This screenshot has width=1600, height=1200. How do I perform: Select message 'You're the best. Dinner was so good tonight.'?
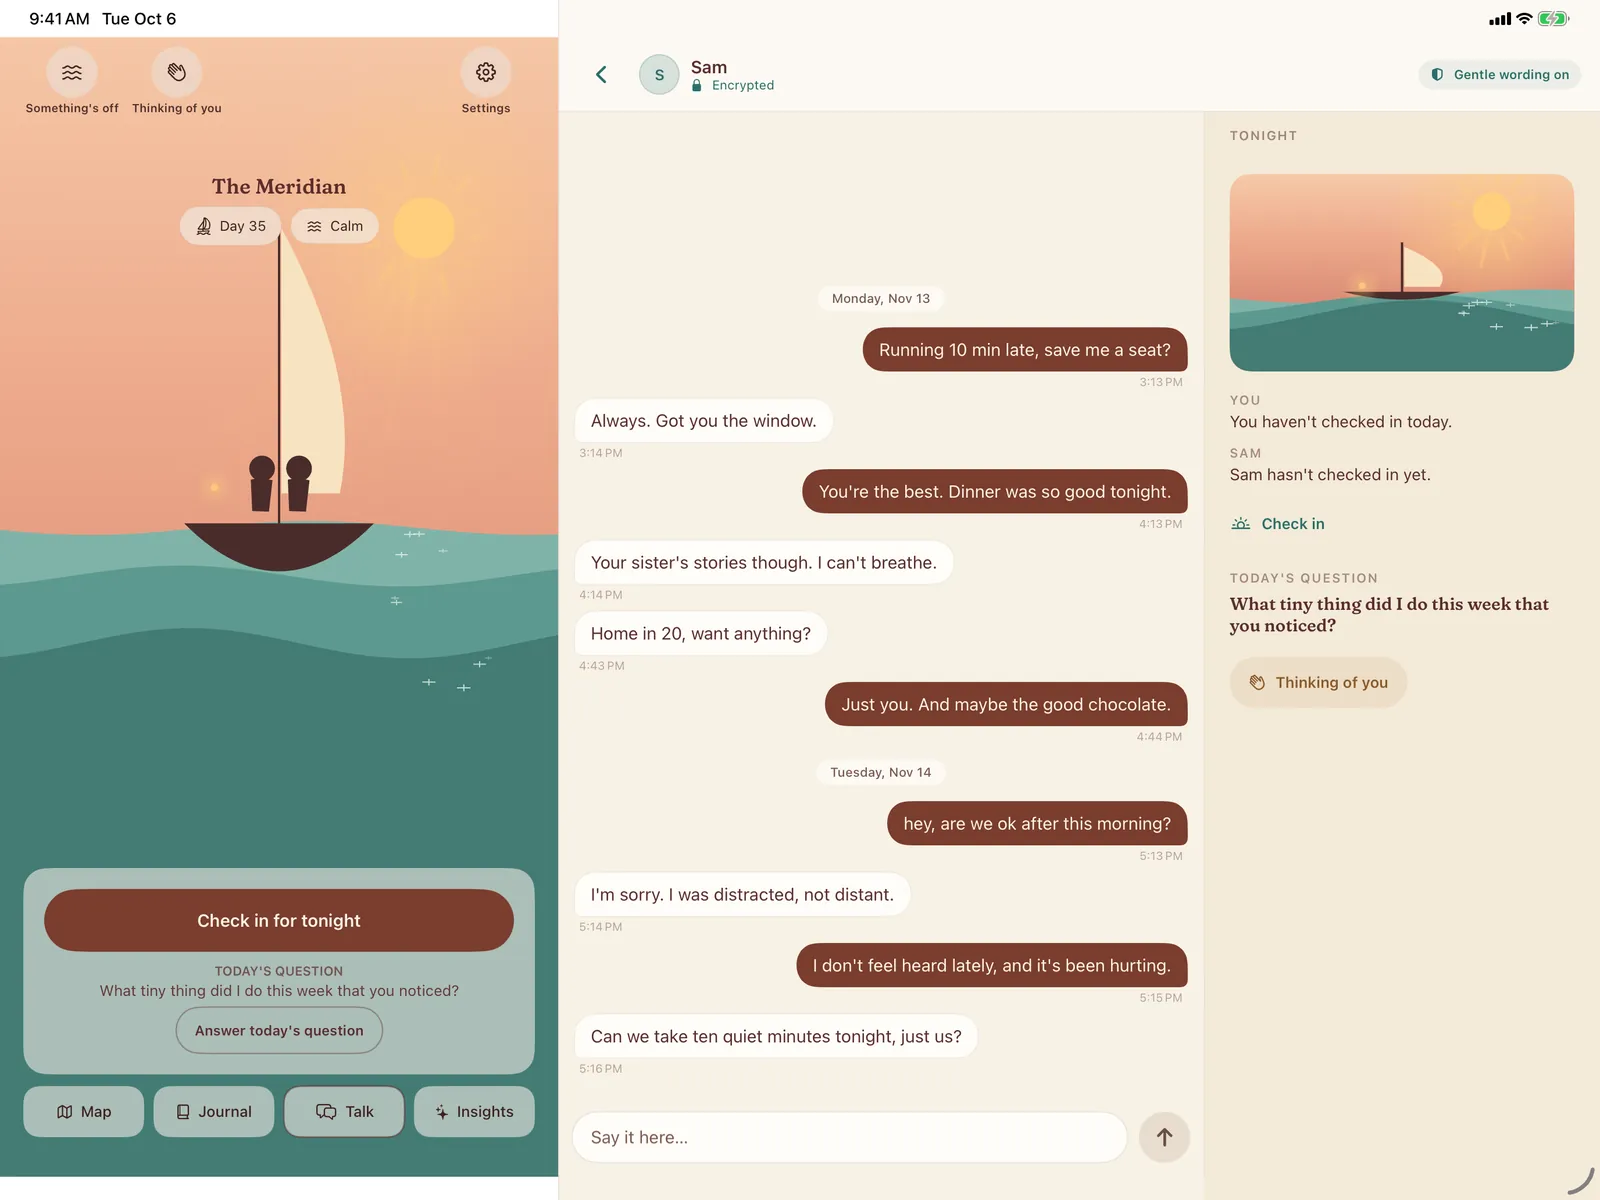pos(995,492)
